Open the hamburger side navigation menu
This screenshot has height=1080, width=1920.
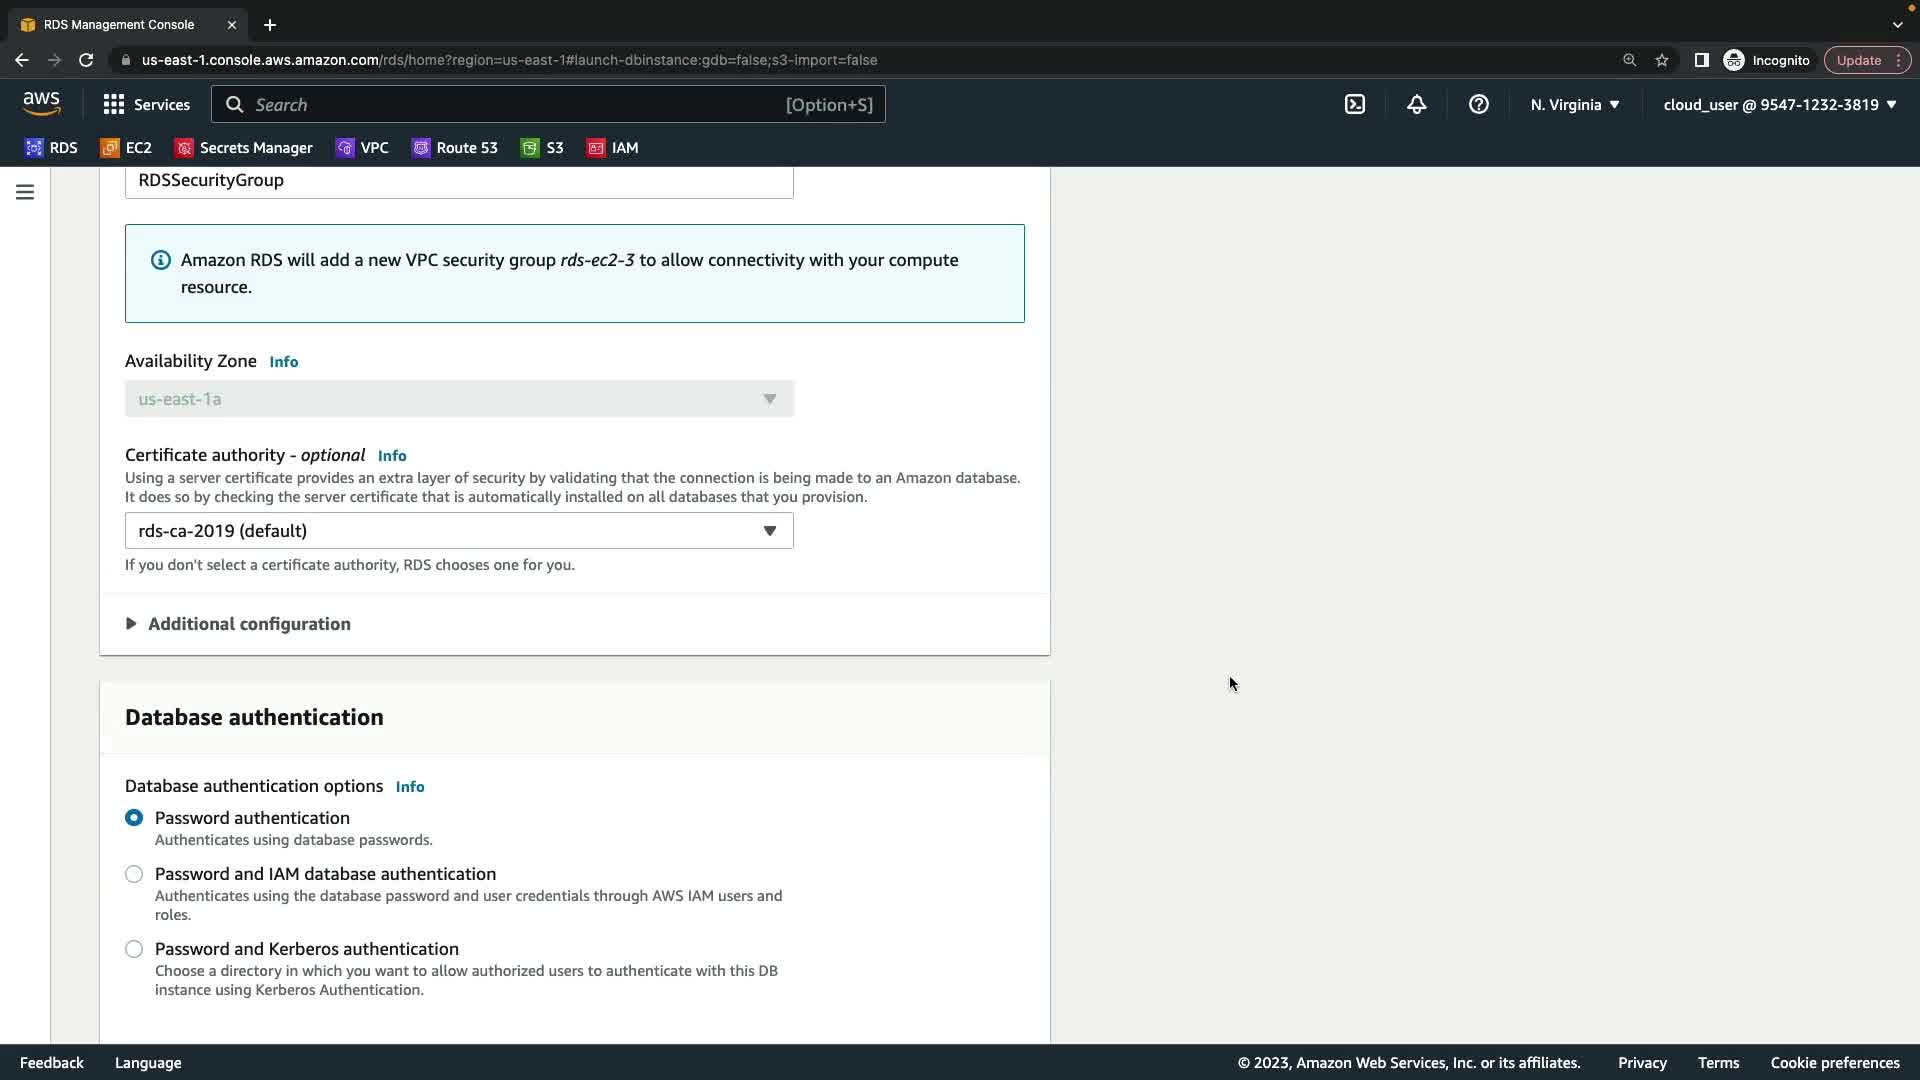[25, 192]
